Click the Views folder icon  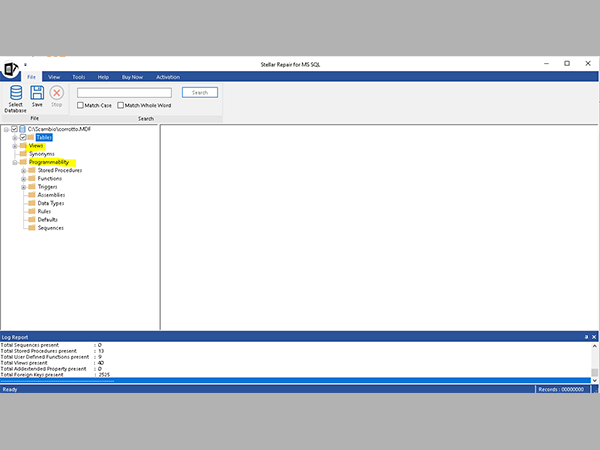(x=23, y=146)
